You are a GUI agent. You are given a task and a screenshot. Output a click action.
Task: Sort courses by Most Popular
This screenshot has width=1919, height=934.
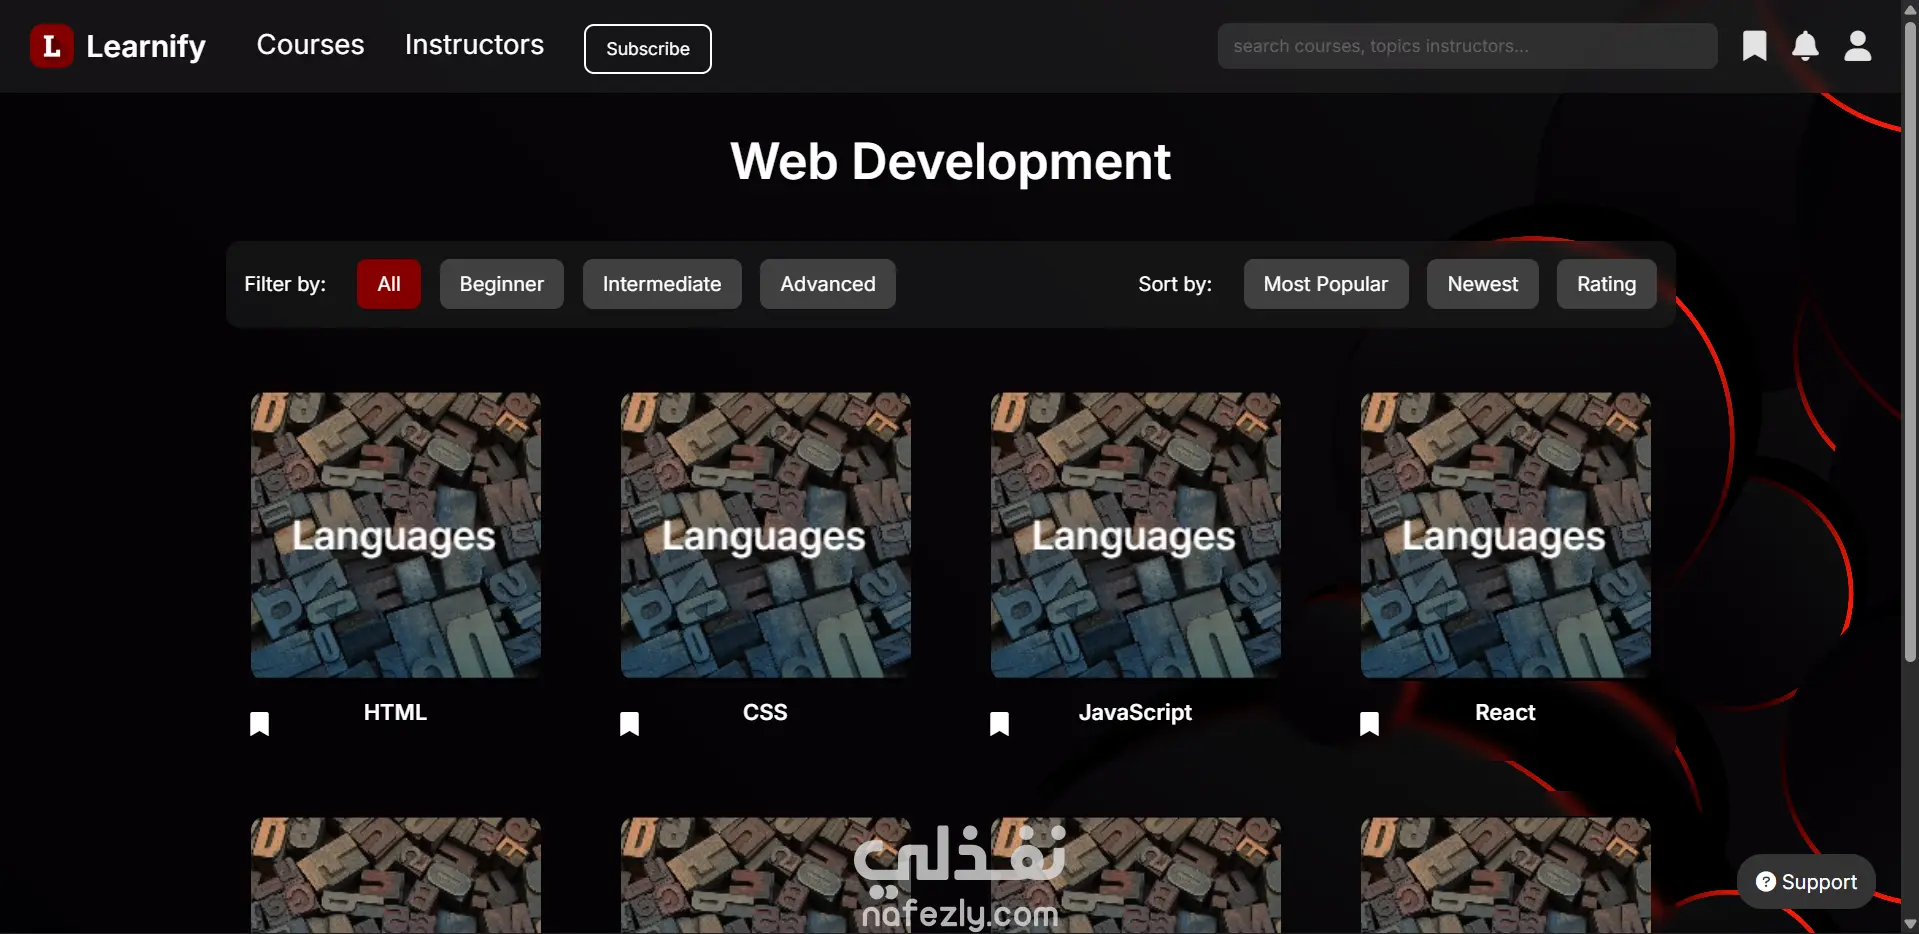(1326, 284)
